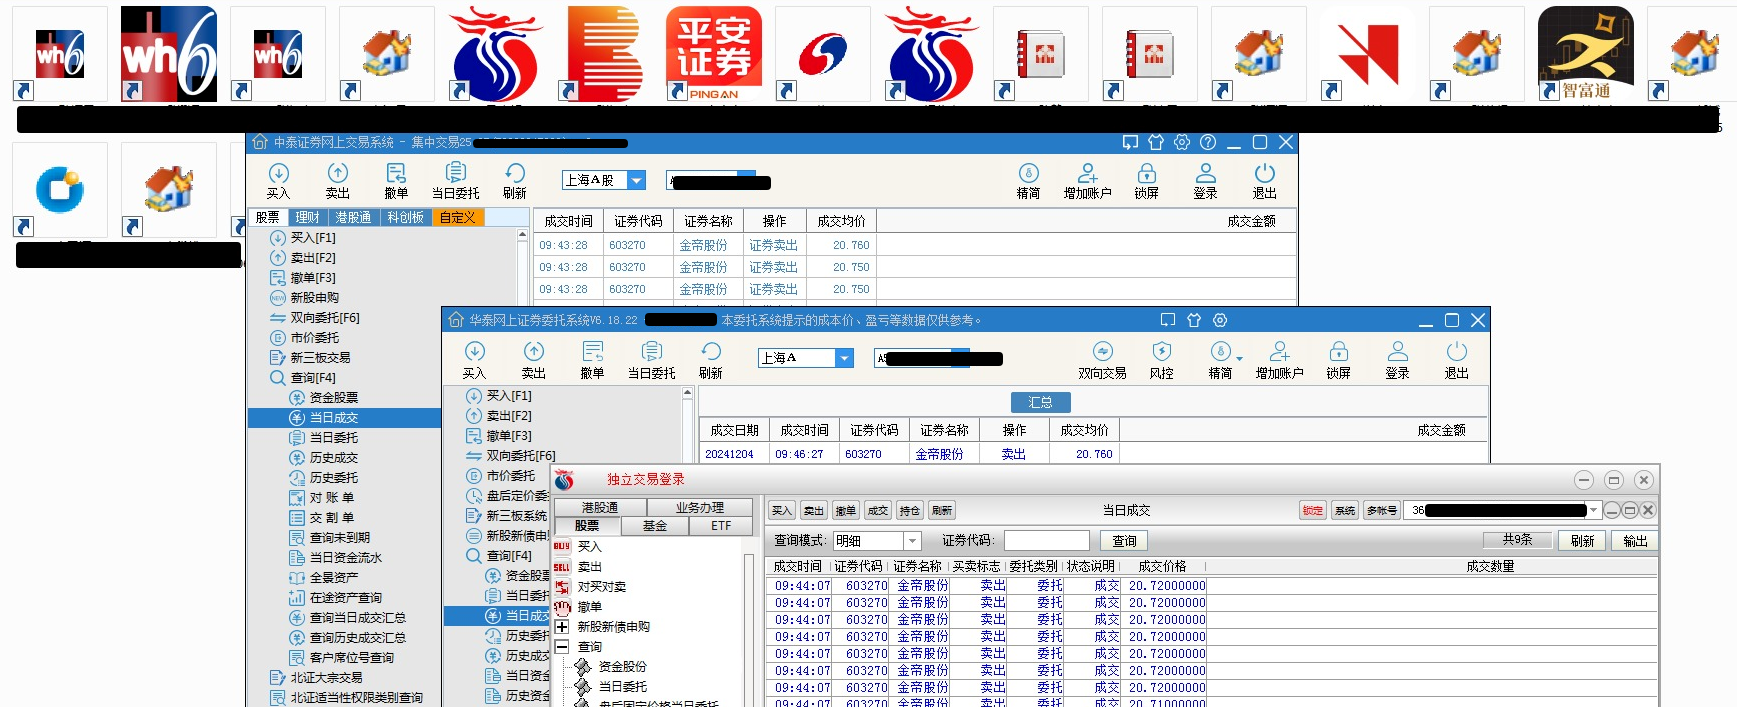Screen dimensions: 1737x707
Task: Click the 卖出 toolbar icon in 华泰 window
Action: (x=534, y=360)
